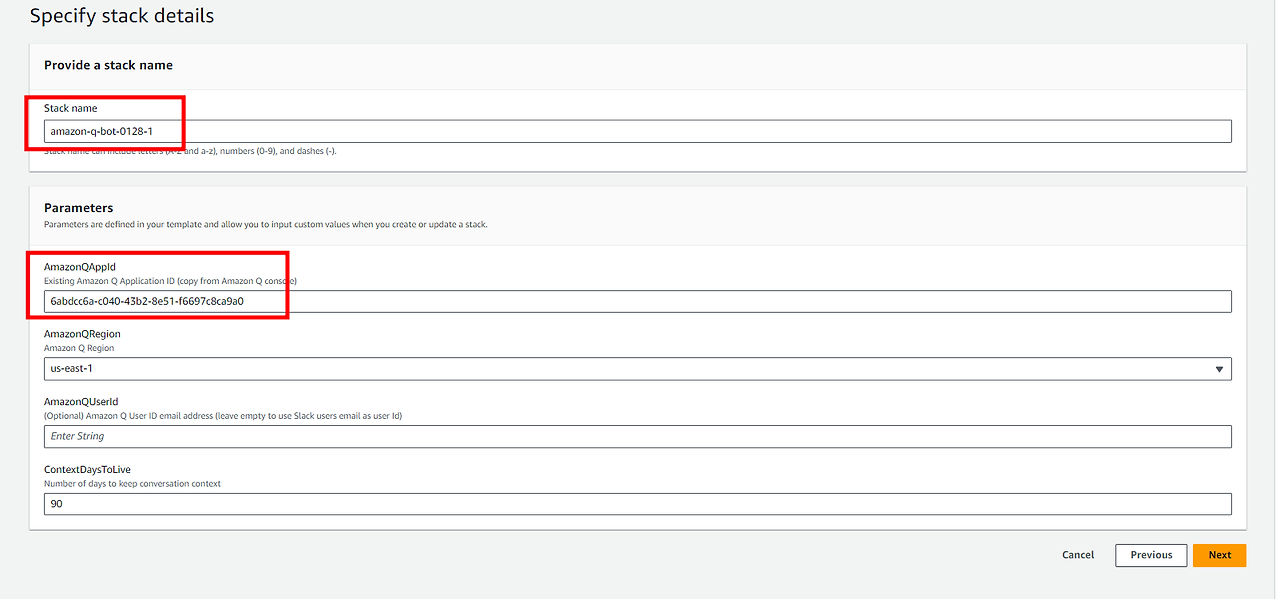Click the ContextDaysToLive field showing 90
The image size is (1280, 599).
(638, 504)
